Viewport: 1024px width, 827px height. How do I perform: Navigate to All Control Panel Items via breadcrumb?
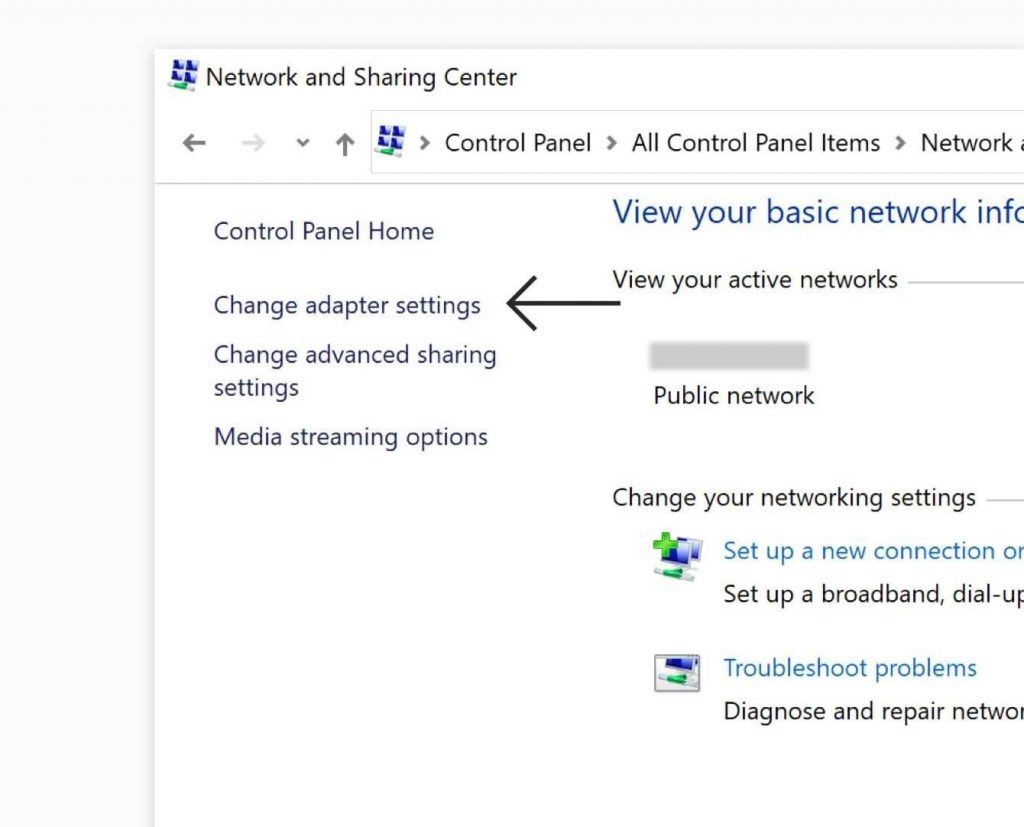[x=755, y=143]
